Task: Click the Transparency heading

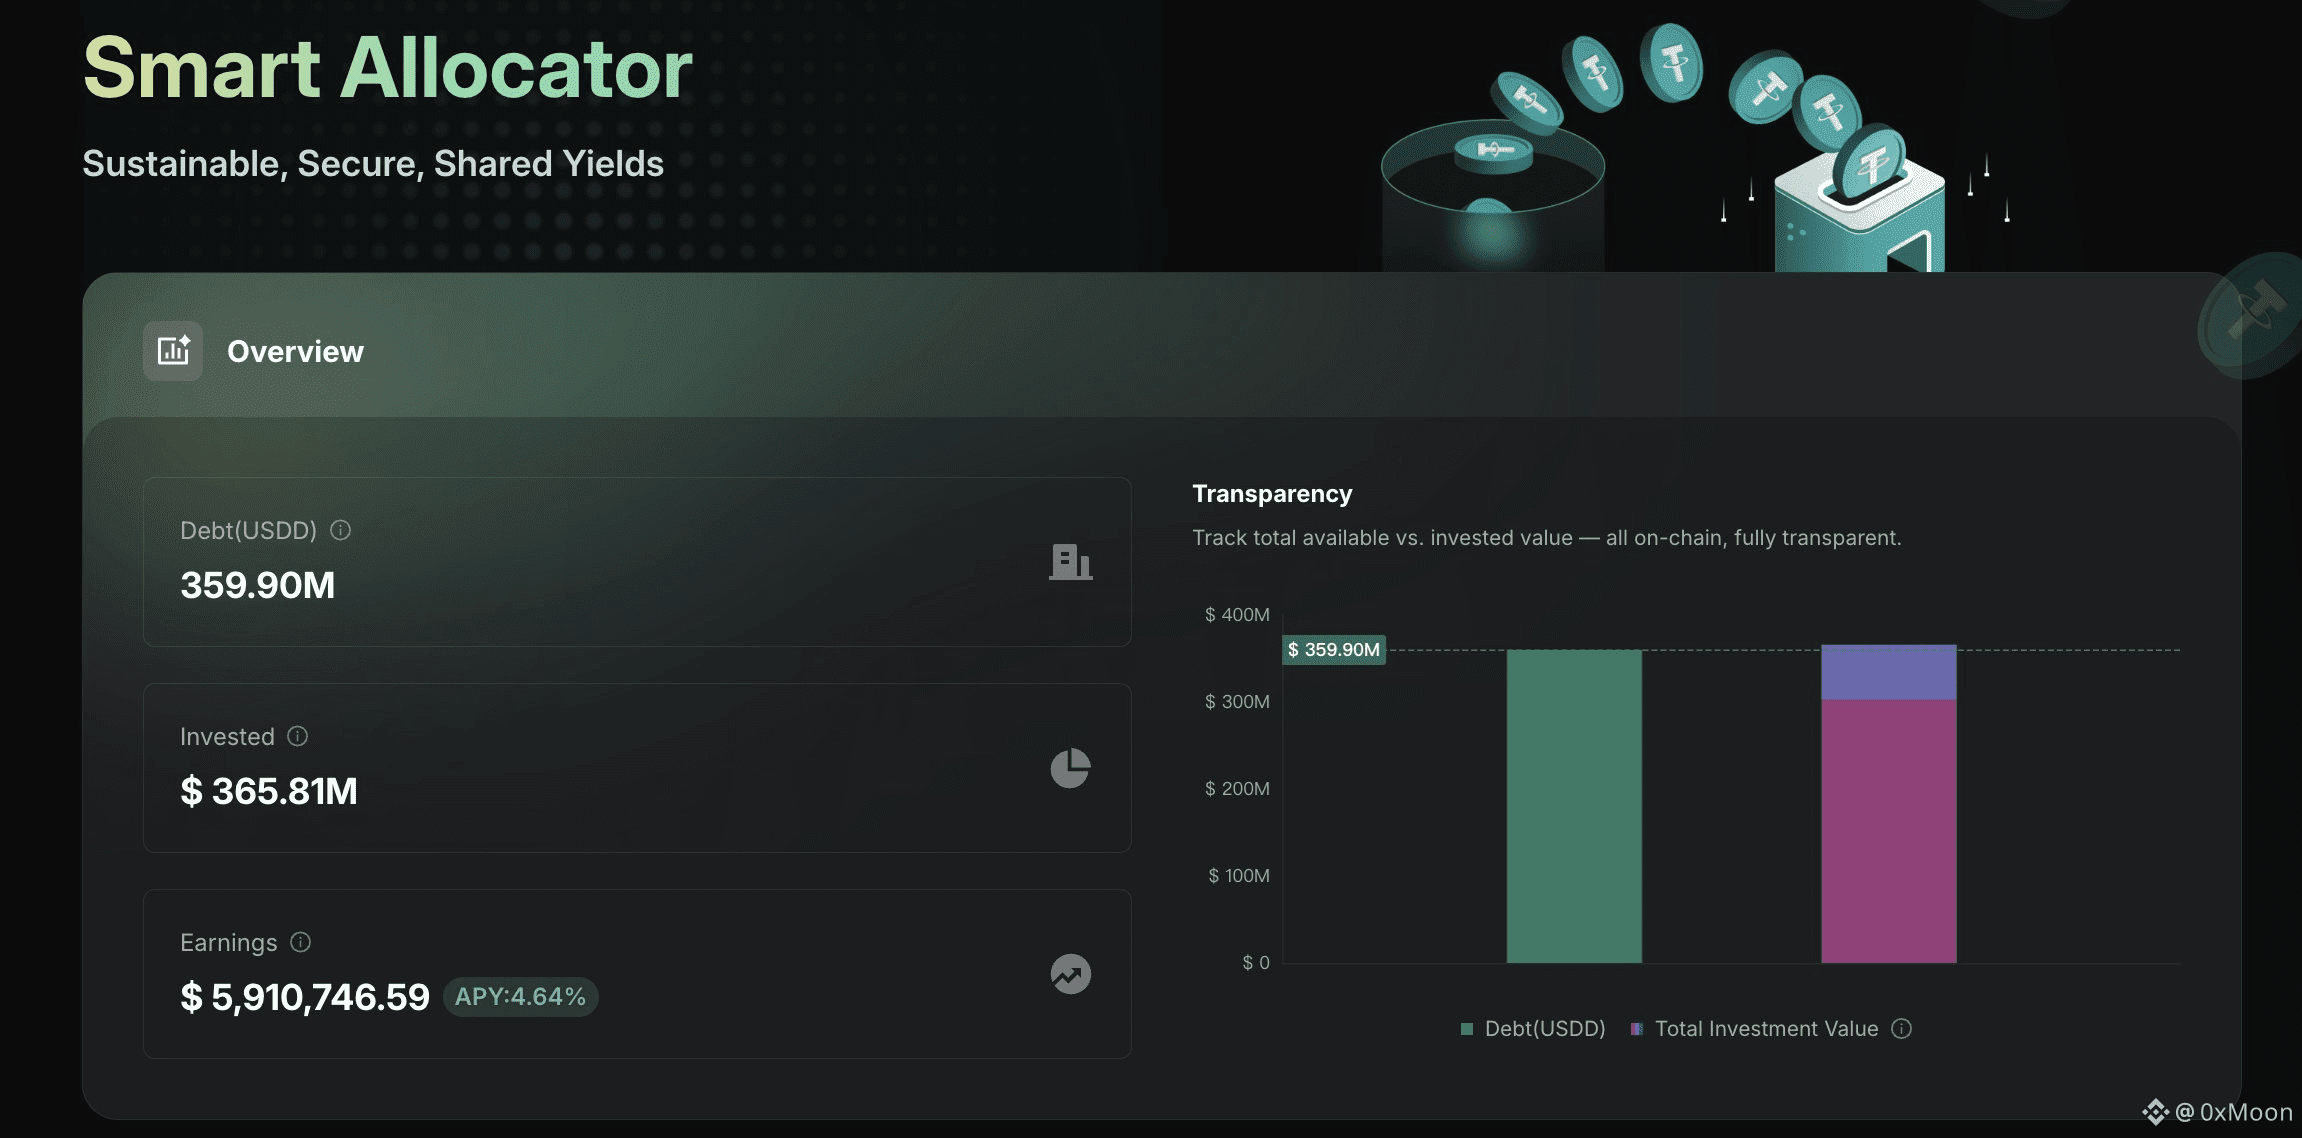Action: (1272, 494)
